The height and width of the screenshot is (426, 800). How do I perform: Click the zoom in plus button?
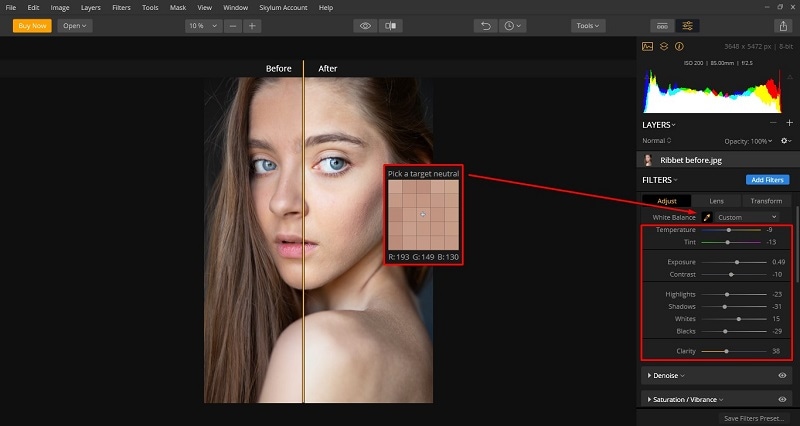click(252, 26)
